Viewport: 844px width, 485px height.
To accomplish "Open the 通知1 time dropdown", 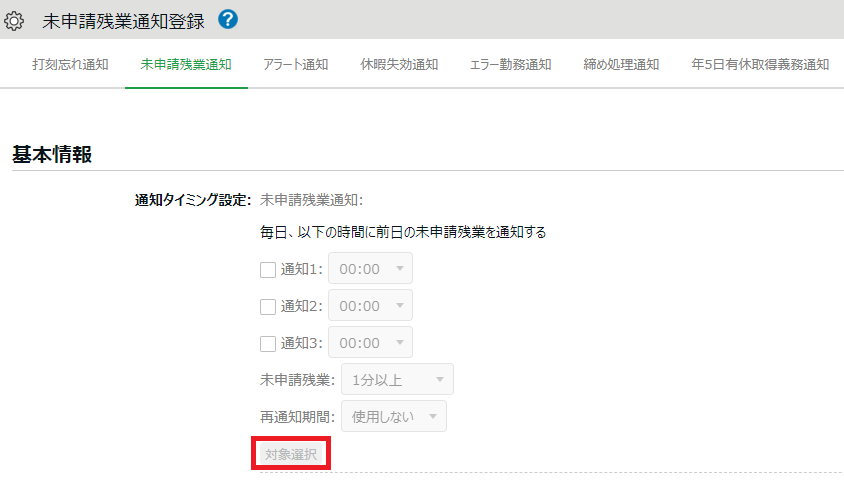I will click(x=370, y=269).
